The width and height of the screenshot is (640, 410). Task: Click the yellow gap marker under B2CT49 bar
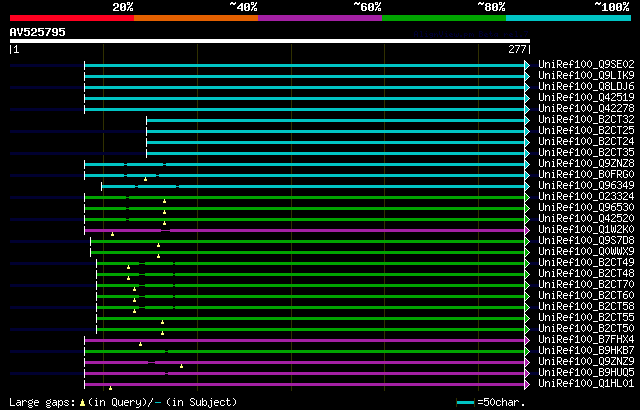coord(128,267)
